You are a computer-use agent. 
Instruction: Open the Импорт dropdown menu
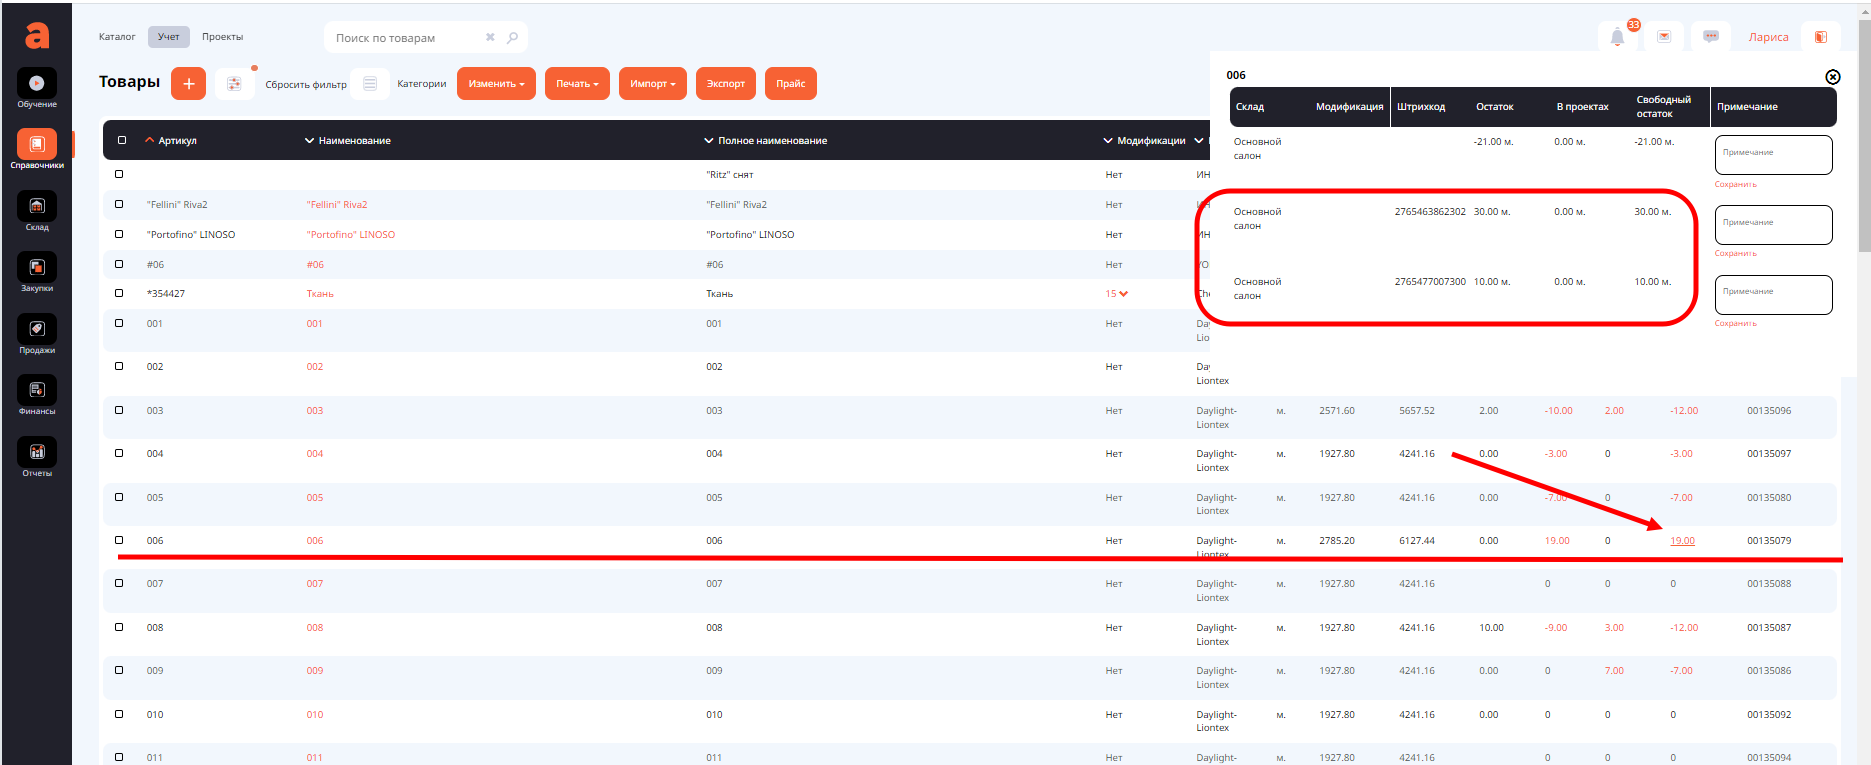[x=652, y=84]
